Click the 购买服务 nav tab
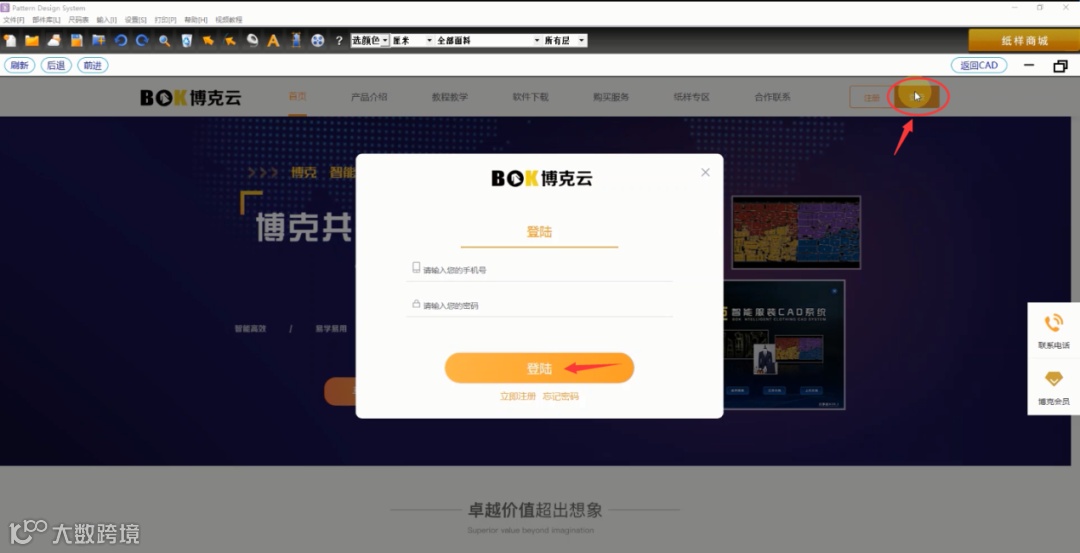Image resolution: width=1080 pixels, height=553 pixels. click(611, 97)
